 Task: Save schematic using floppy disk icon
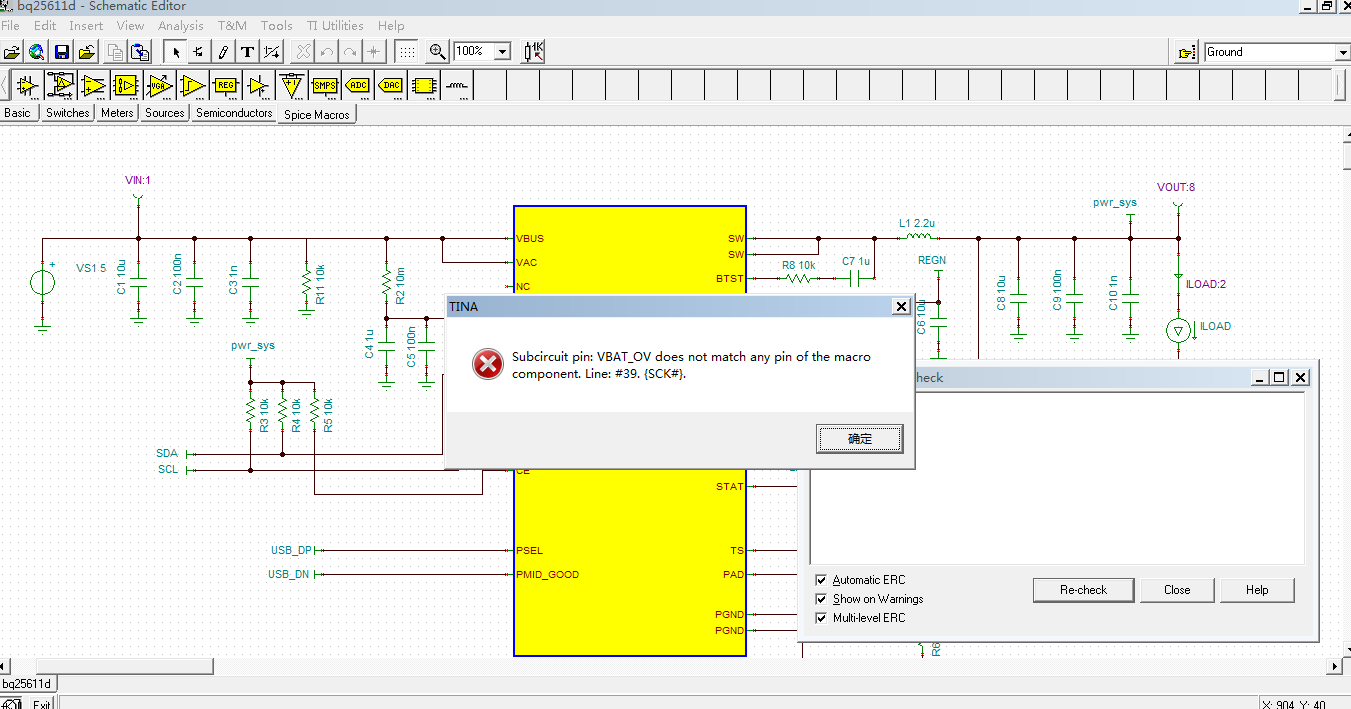tap(61, 52)
